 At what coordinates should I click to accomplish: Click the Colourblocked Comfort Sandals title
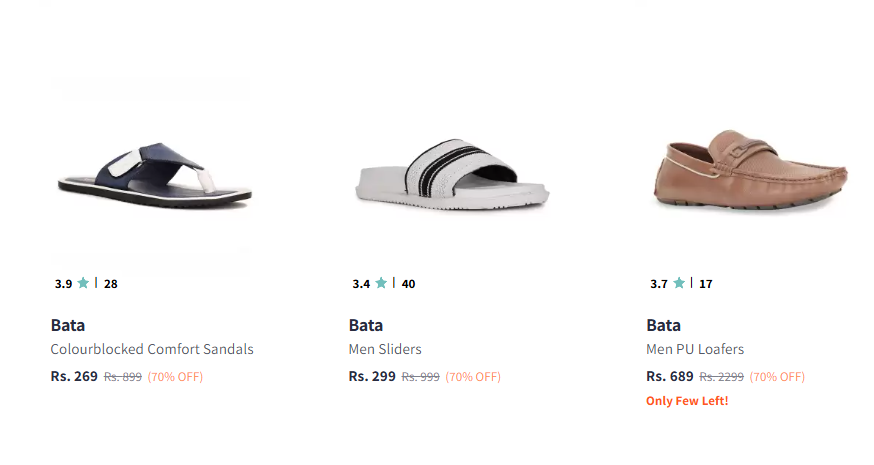click(152, 350)
